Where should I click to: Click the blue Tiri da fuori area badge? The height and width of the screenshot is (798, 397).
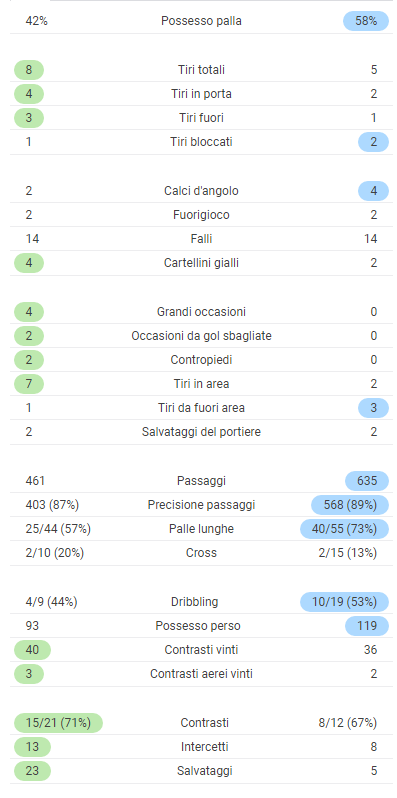(x=374, y=408)
